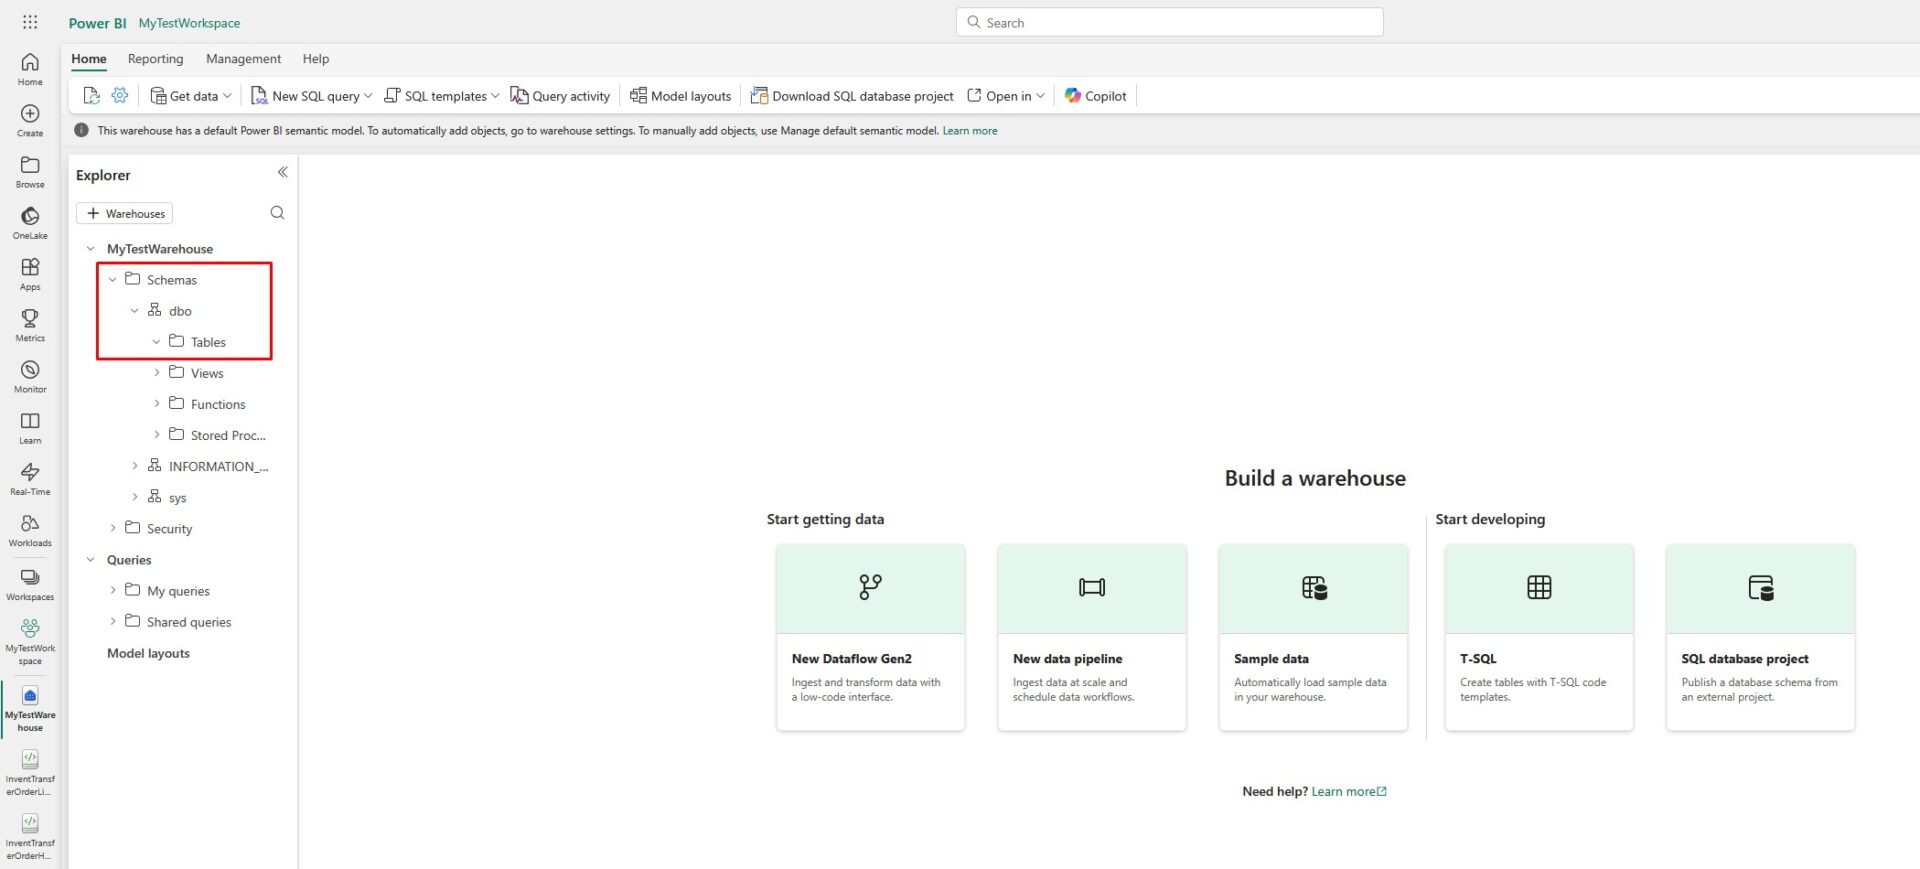Image resolution: width=1920 pixels, height=869 pixels.
Task: Click Learn more in the info banner
Action: 970,130
